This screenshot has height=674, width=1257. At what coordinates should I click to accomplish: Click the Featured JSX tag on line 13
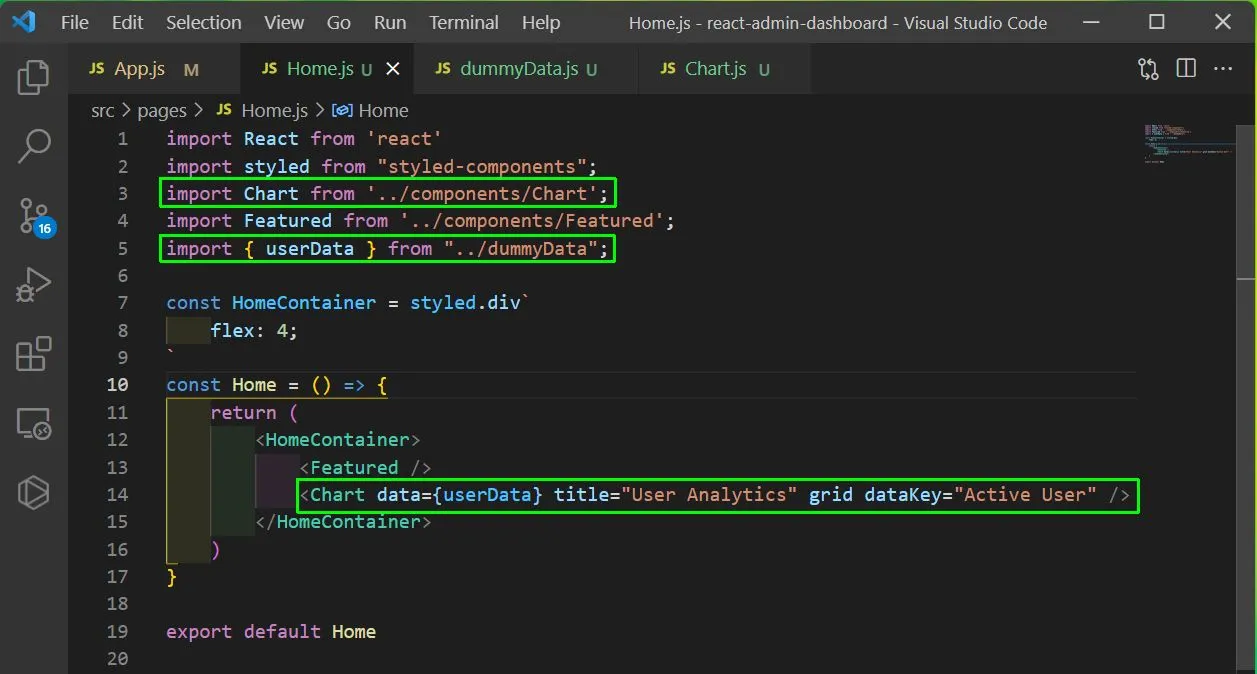365,467
